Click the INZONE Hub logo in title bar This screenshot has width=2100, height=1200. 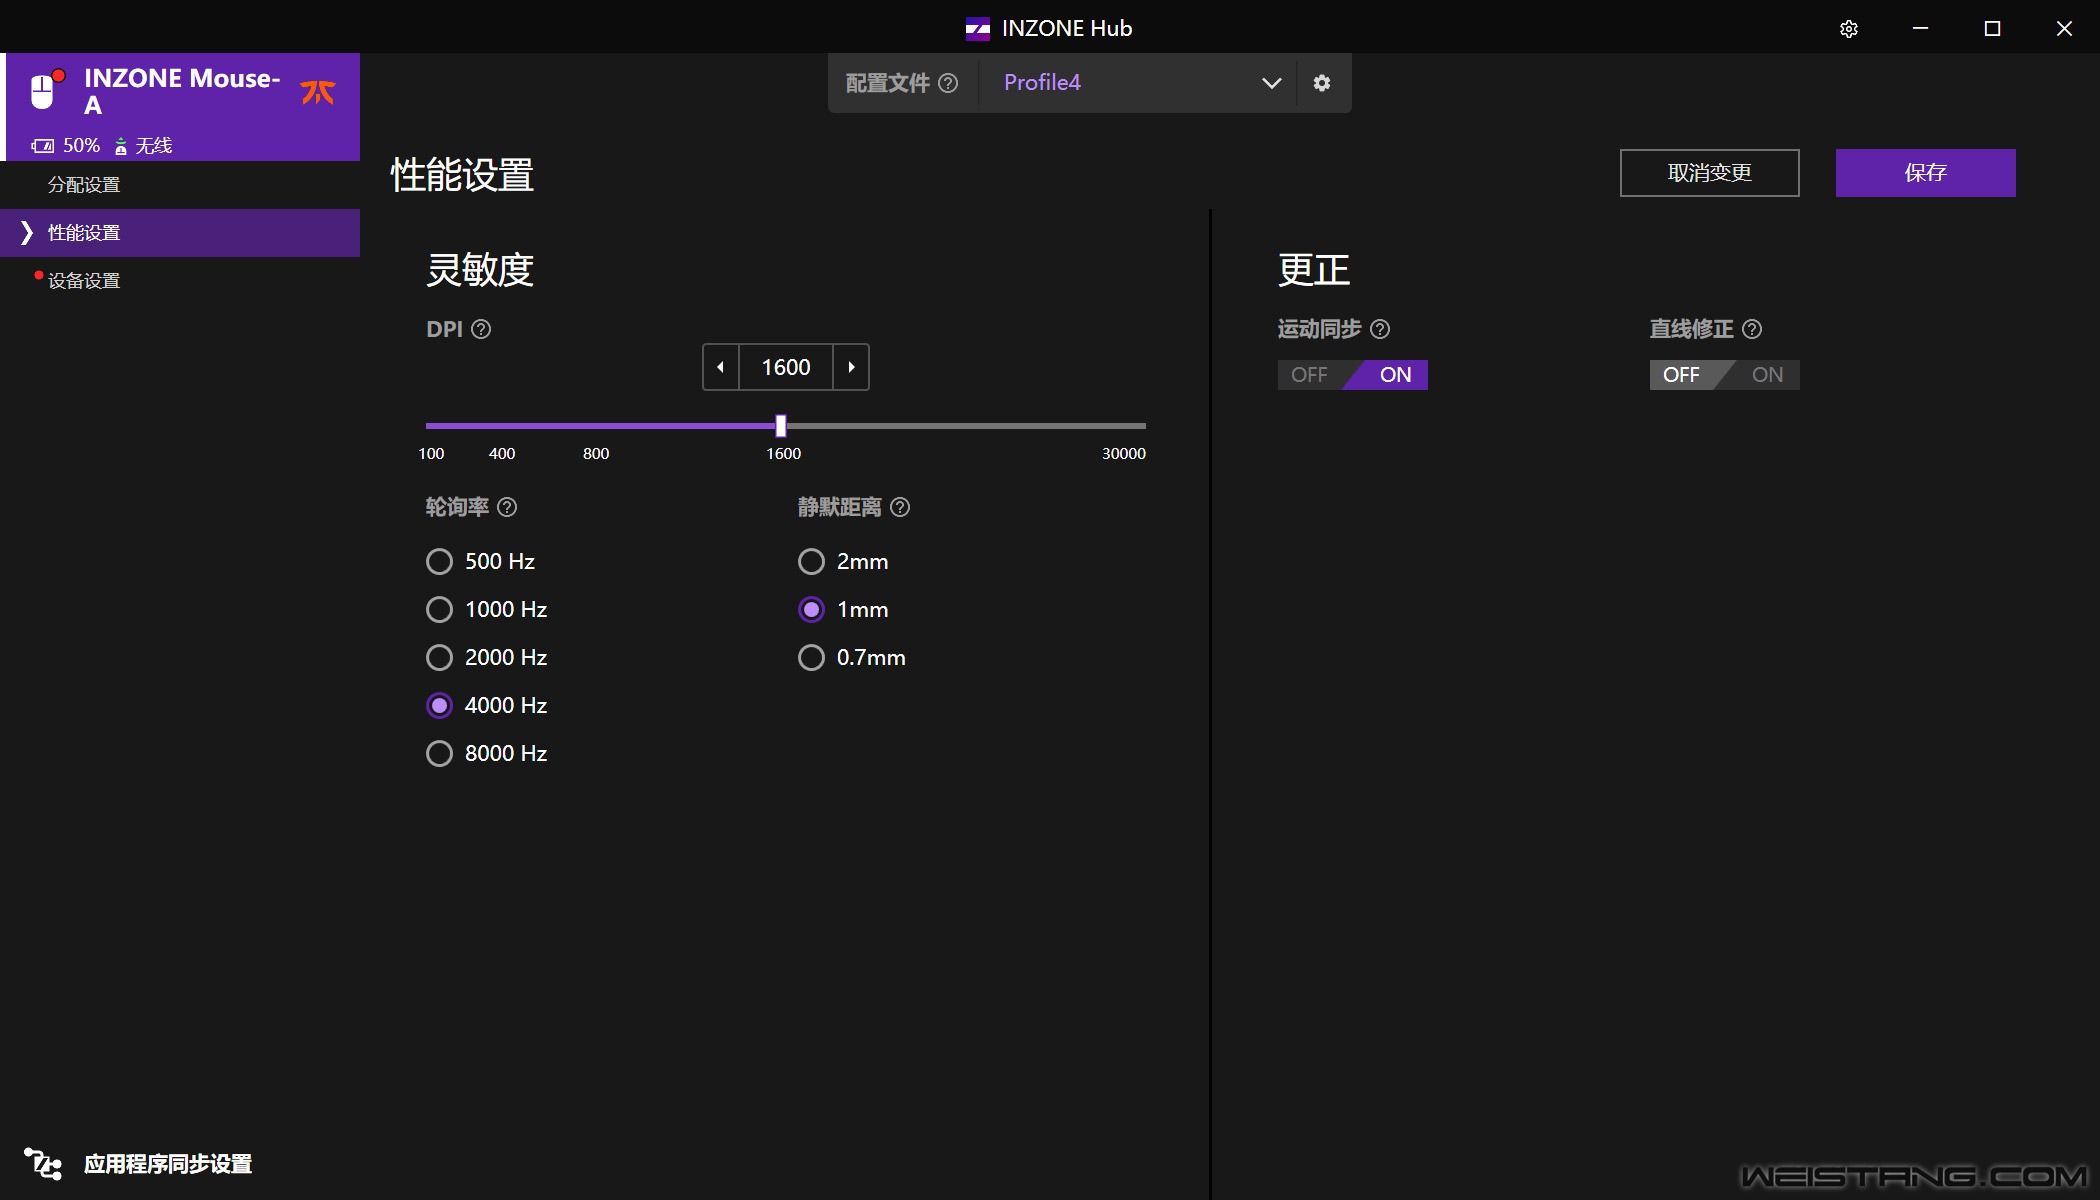tap(977, 29)
